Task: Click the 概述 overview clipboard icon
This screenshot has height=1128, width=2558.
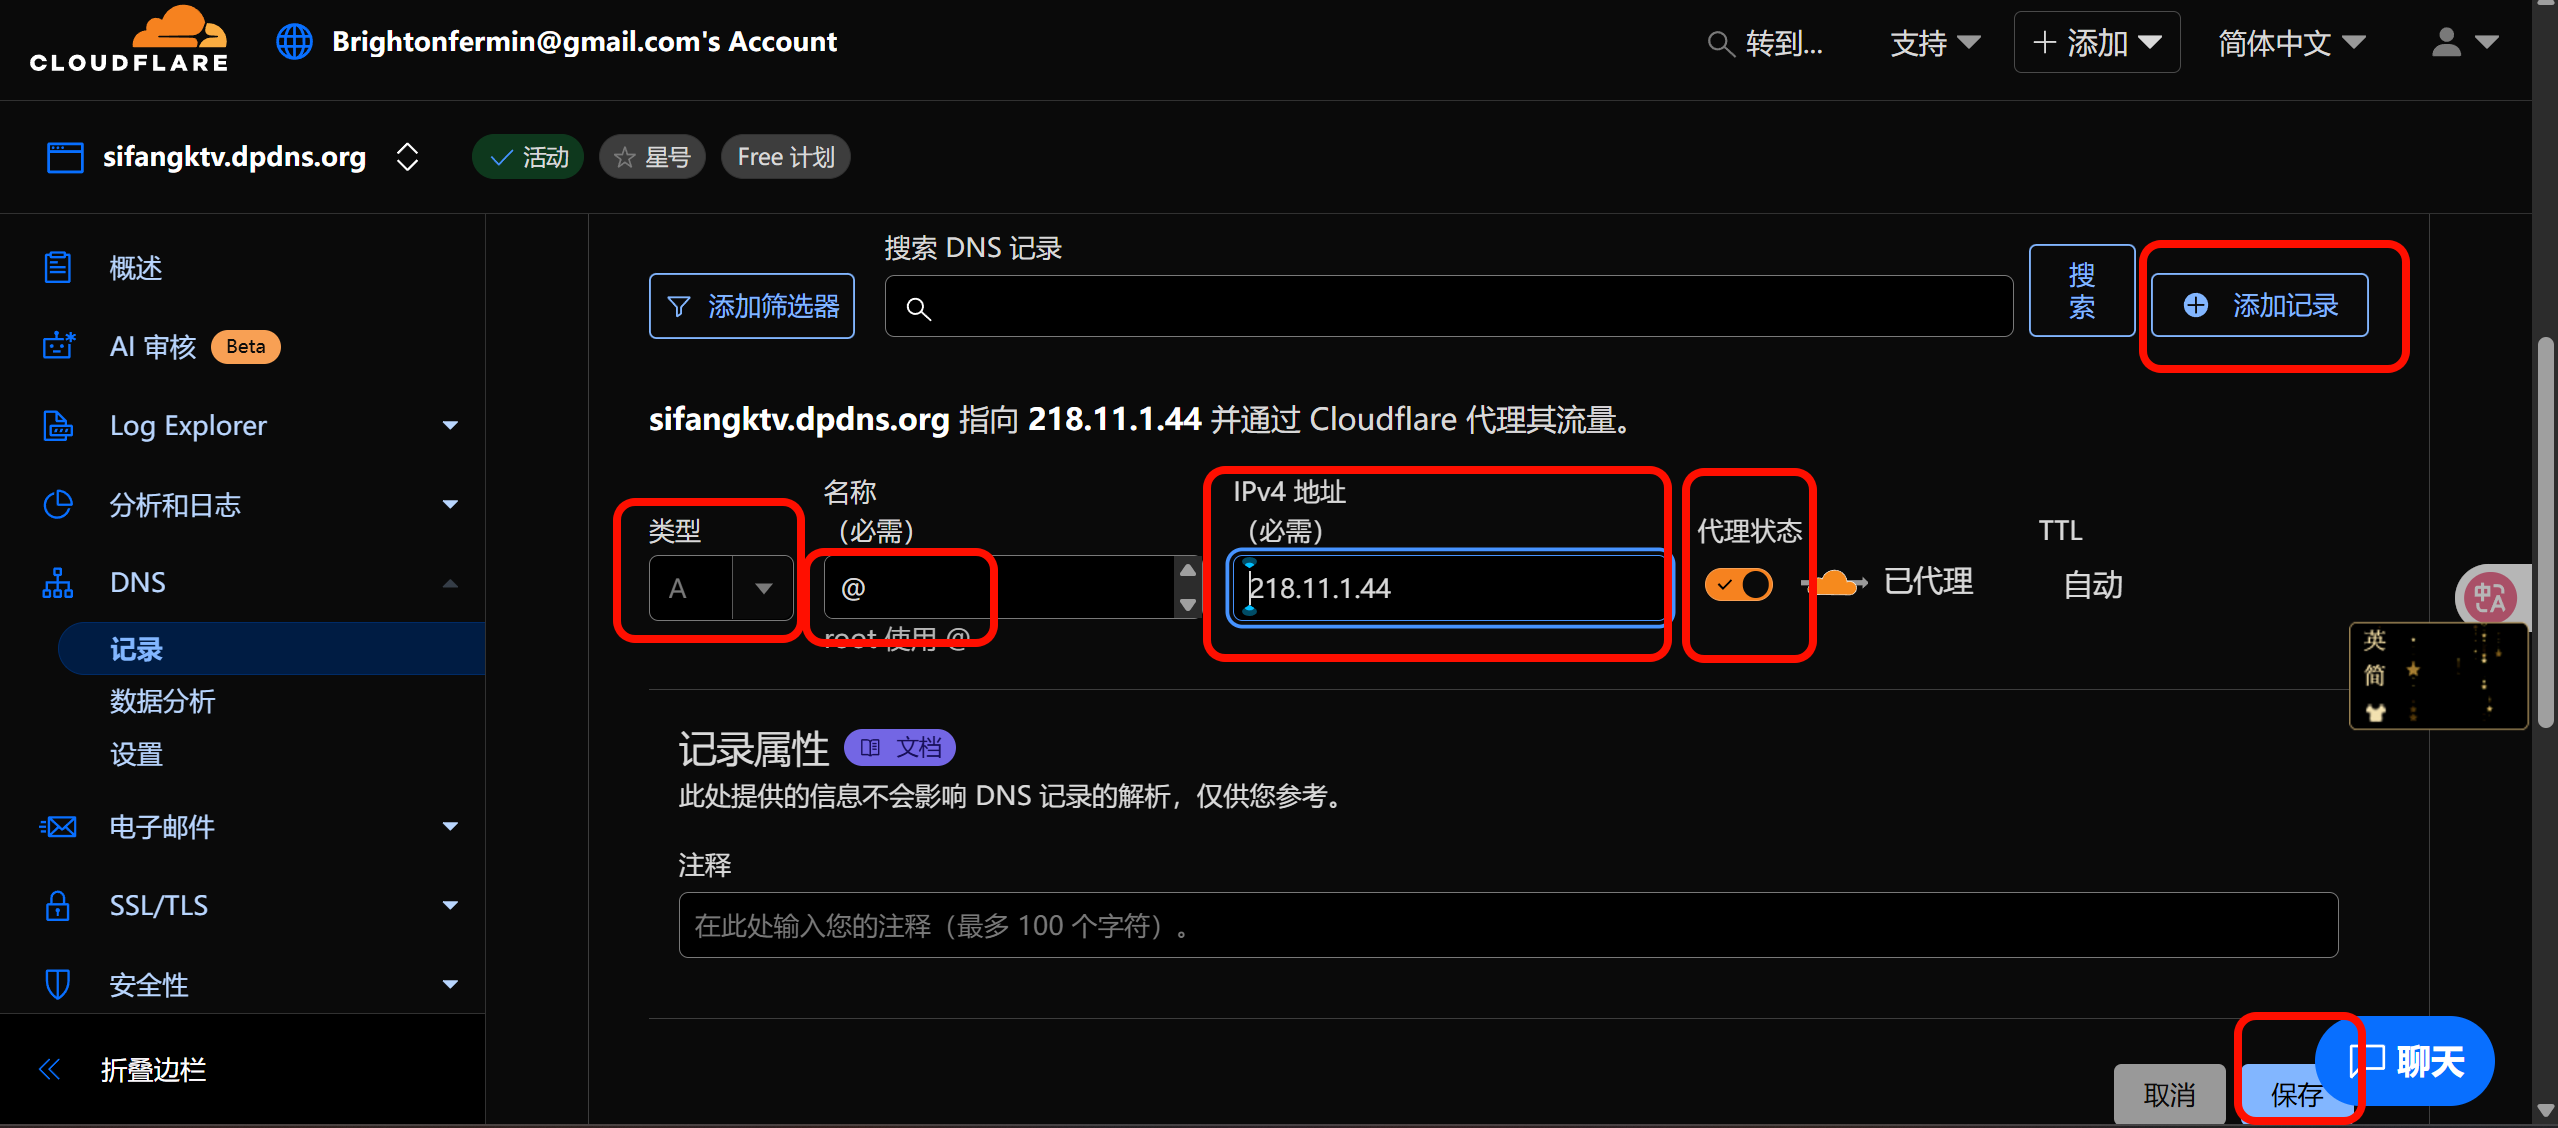Action: tap(58, 267)
